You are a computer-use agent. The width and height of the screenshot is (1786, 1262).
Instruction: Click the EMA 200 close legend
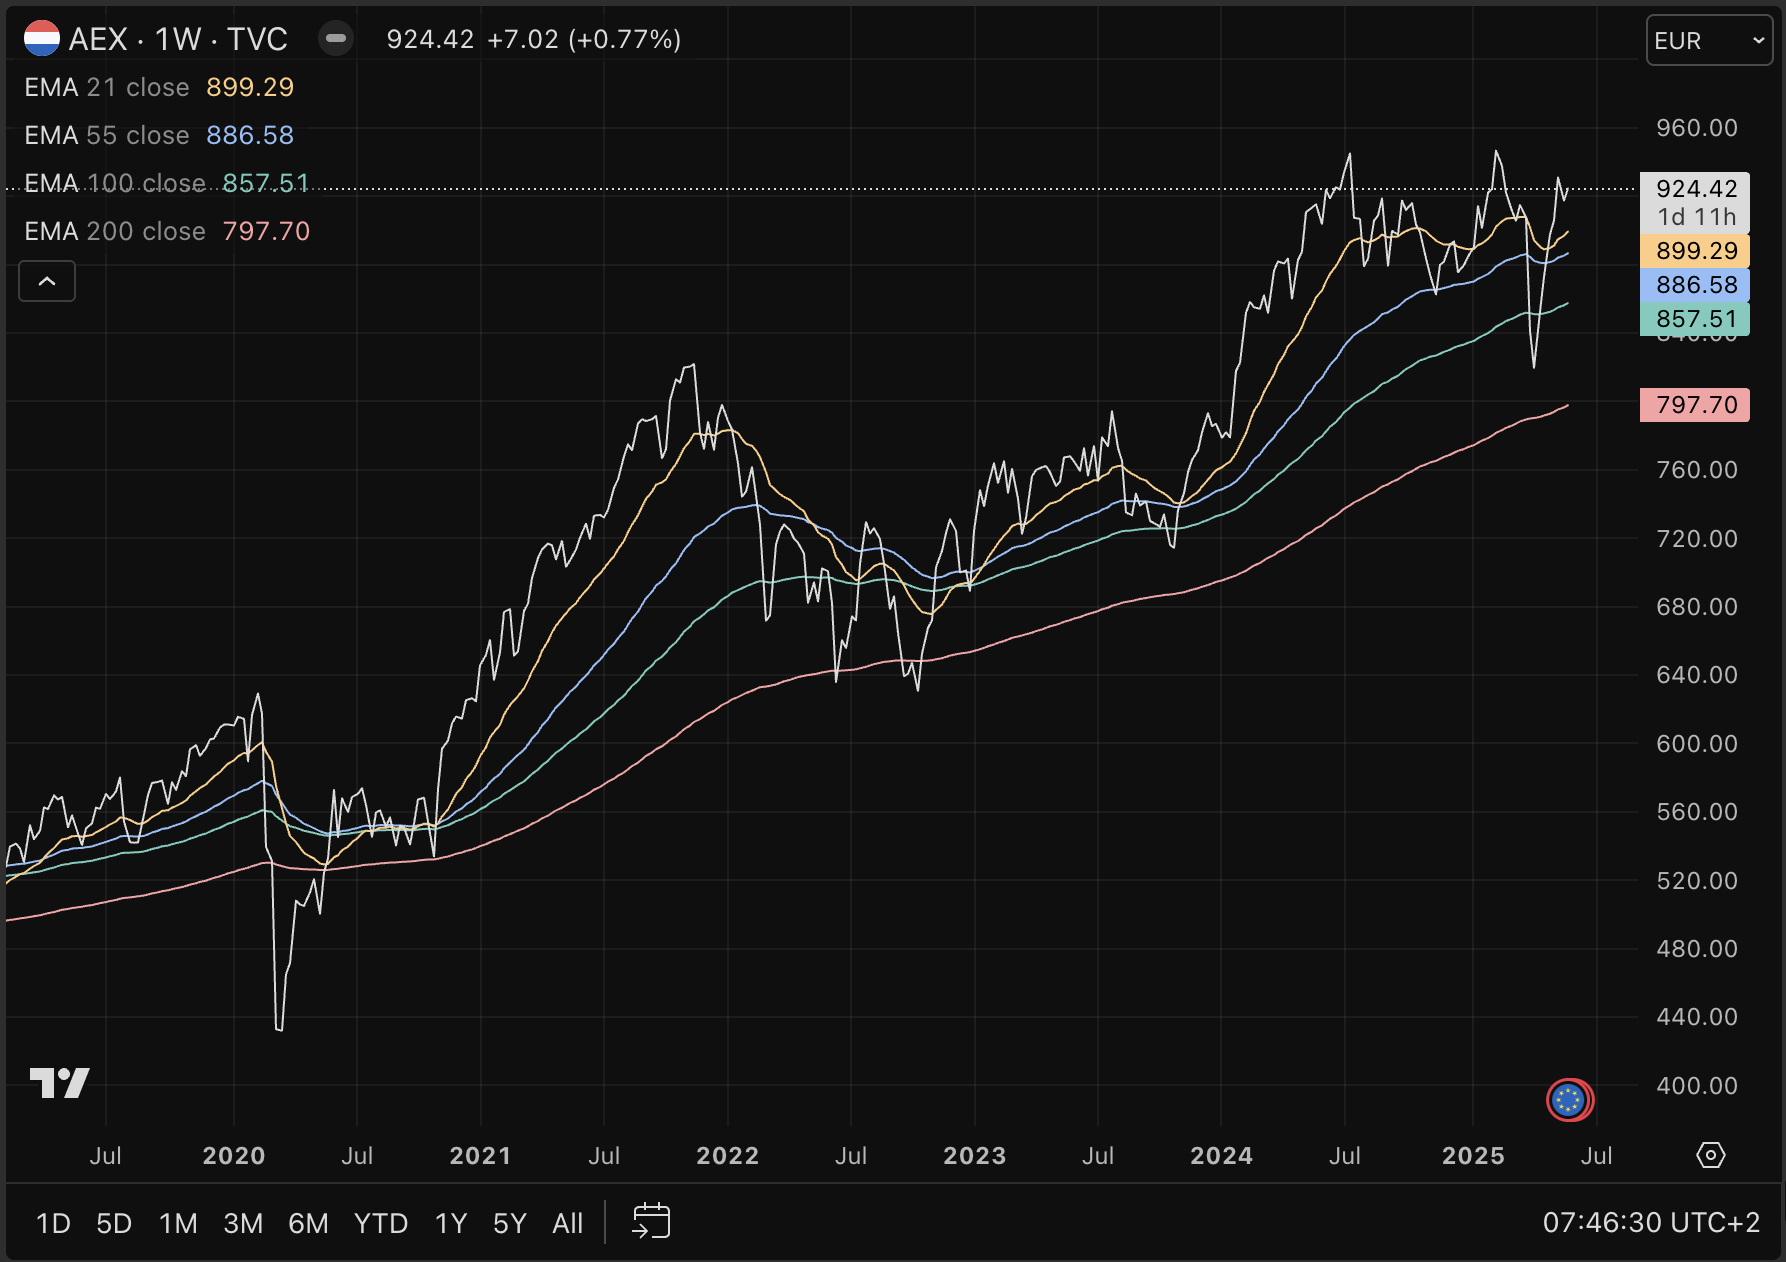115,231
